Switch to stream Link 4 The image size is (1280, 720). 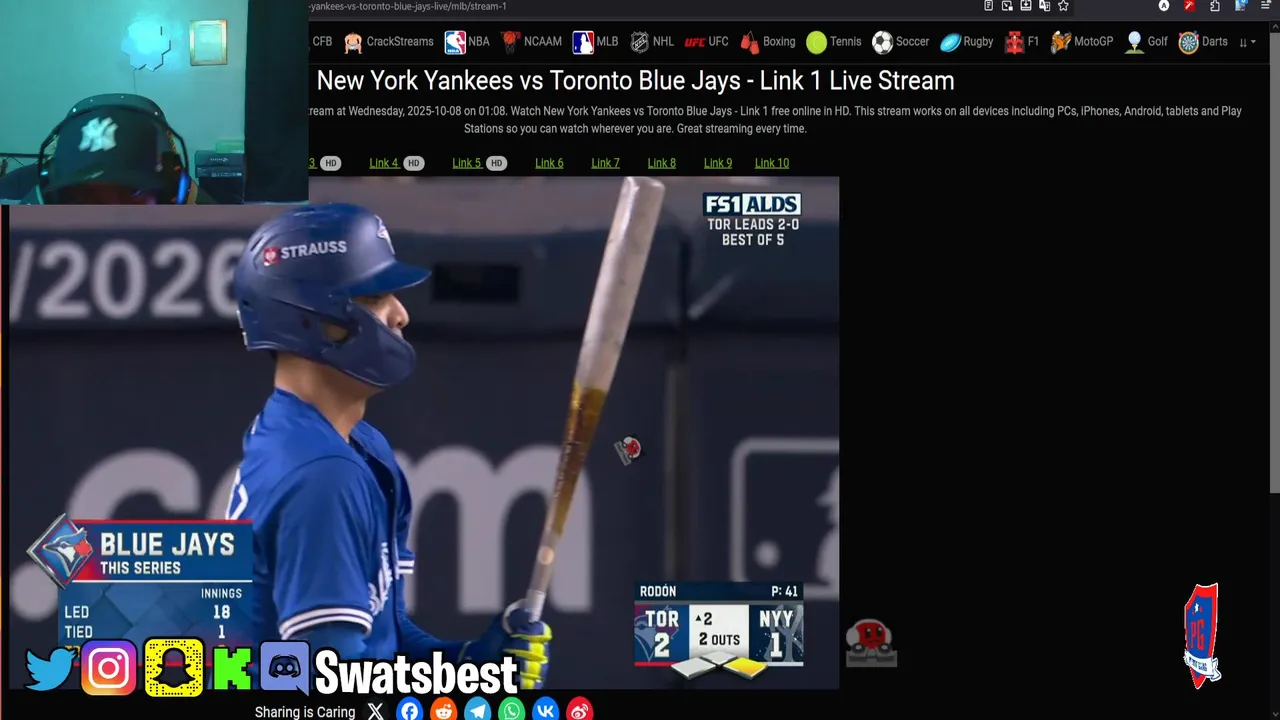[x=383, y=163]
